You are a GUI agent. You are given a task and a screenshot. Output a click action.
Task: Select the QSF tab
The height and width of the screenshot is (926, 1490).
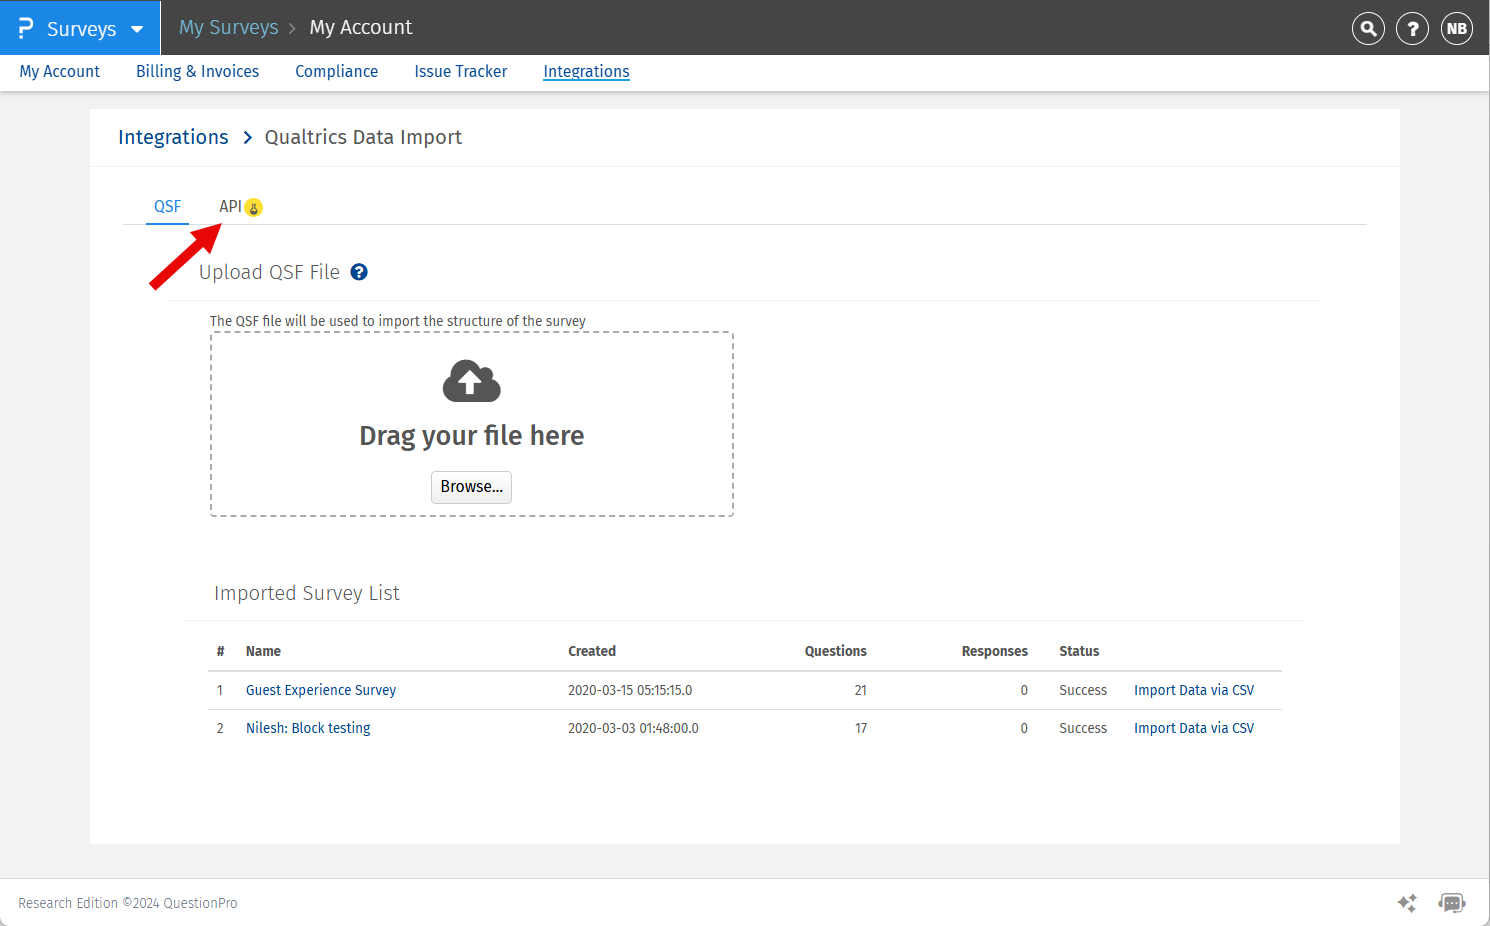pyautogui.click(x=167, y=206)
